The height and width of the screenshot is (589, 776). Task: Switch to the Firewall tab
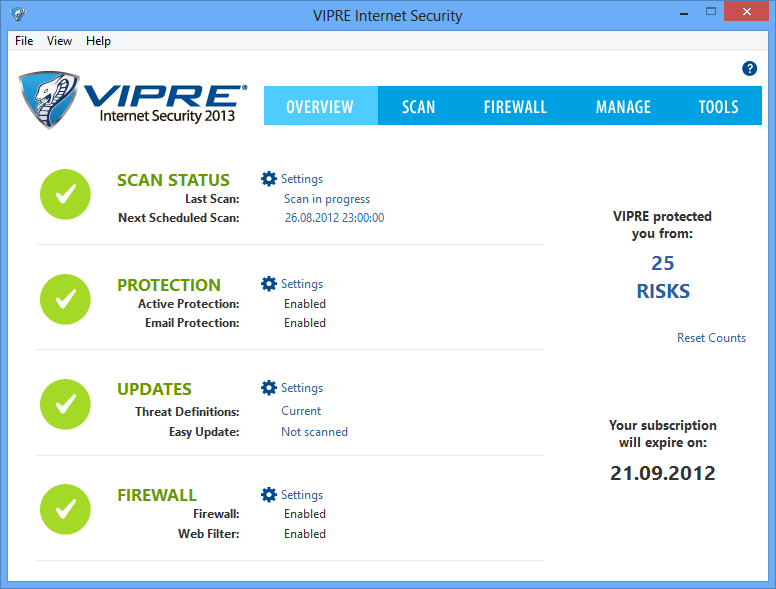coord(515,106)
